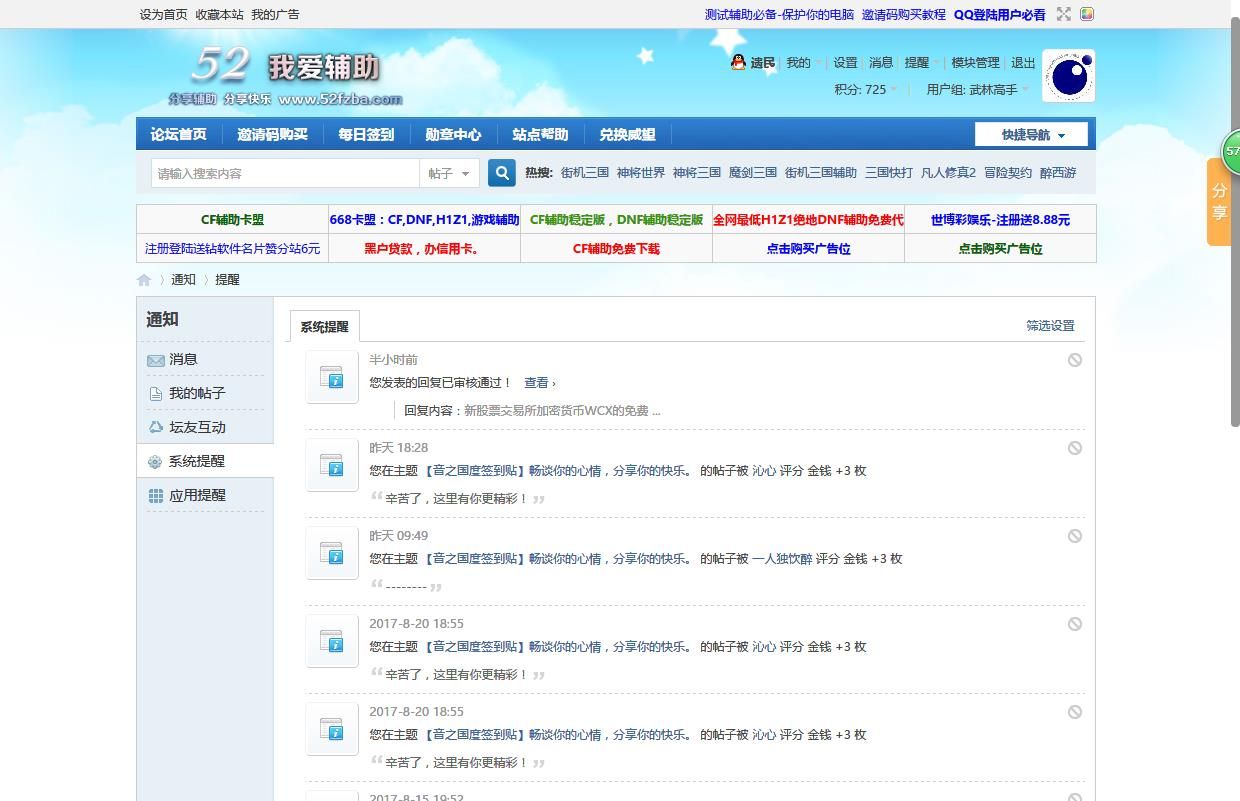Click the 筛选设置 filter settings link
1240x801 pixels.
pos(1050,326)
